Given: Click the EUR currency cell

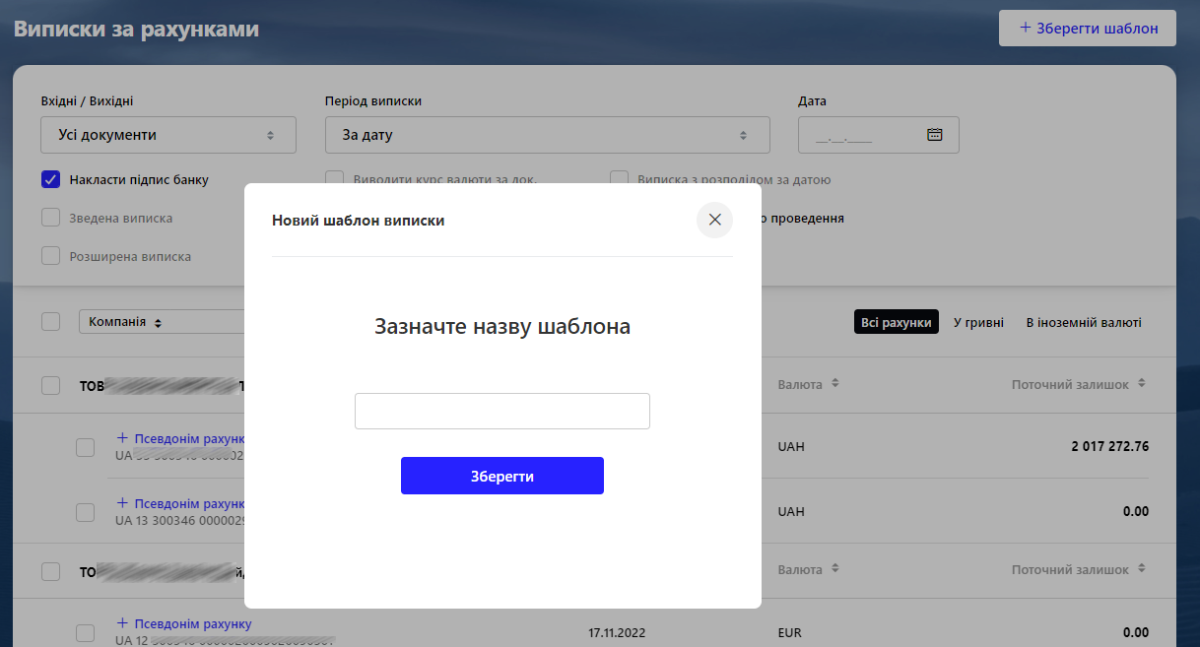Looking at the screenshot, I should pos(789,632).
